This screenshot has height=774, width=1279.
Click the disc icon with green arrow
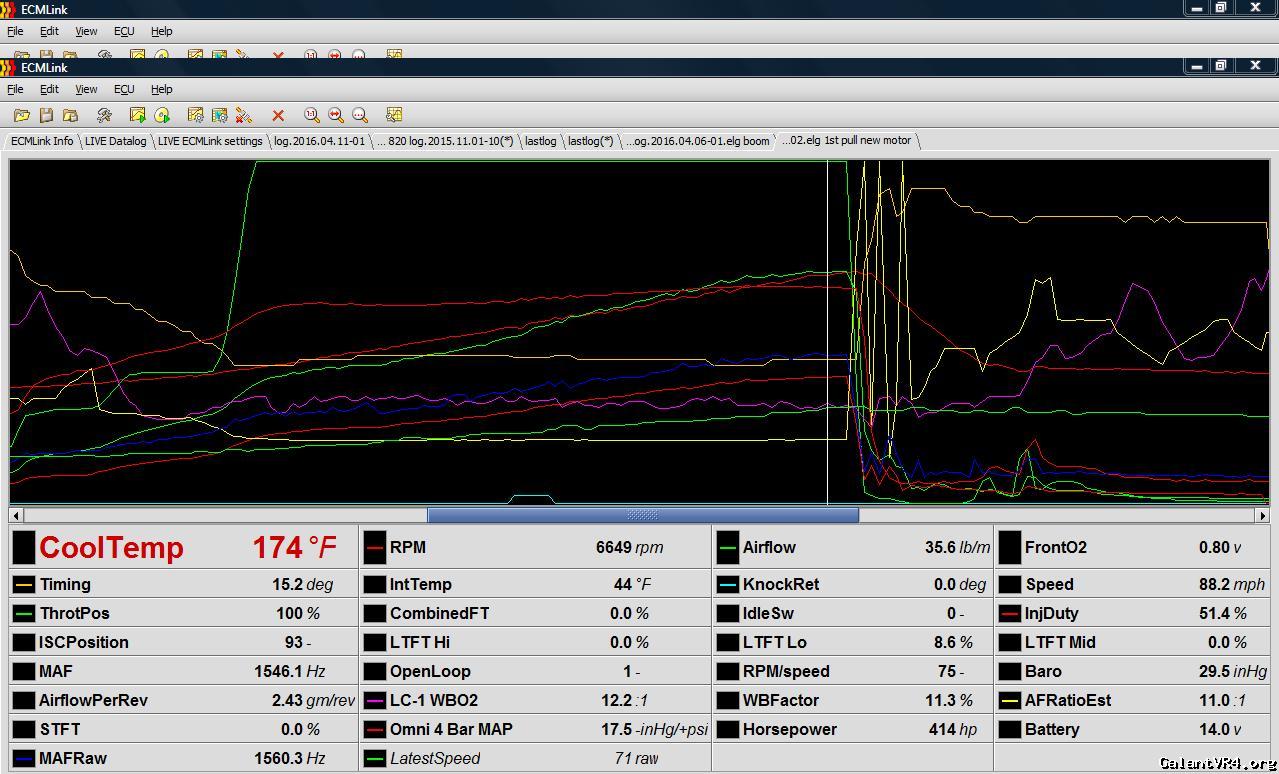[x=162, y=116]
